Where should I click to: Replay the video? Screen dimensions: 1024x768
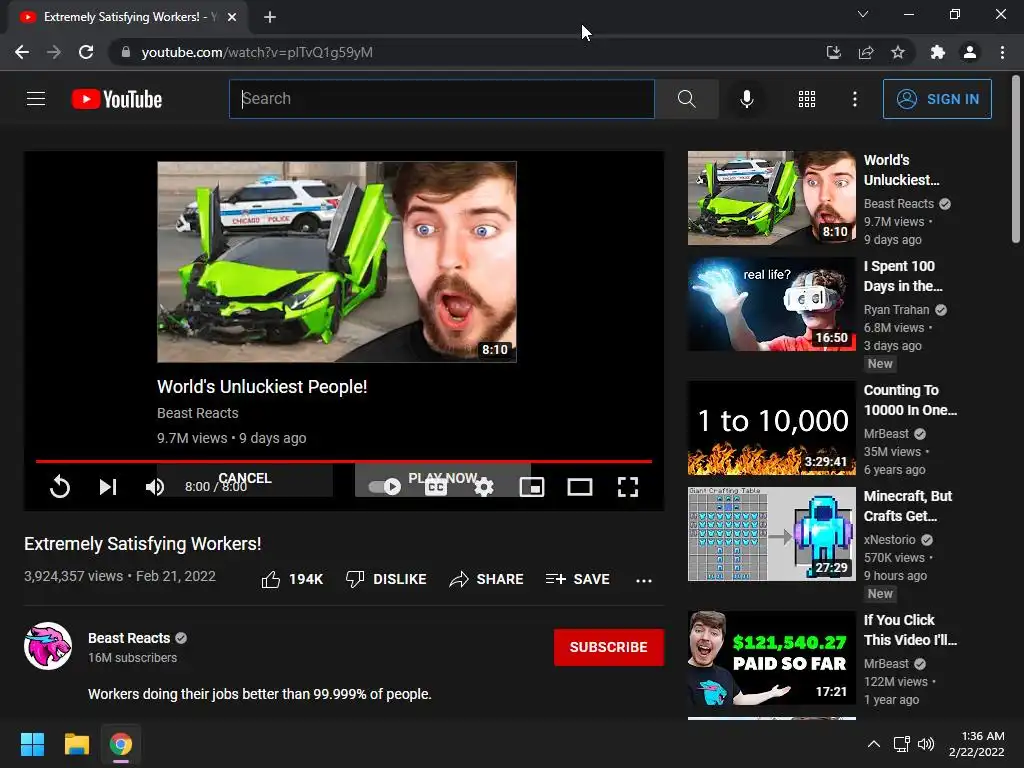[x=59, y=487]
